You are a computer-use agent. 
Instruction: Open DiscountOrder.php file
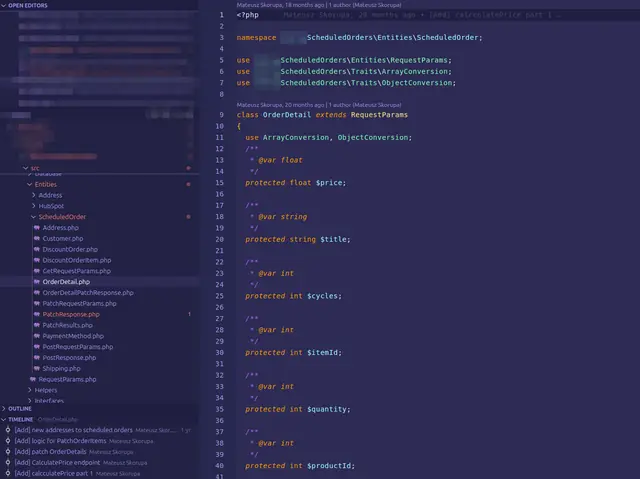click(x=70, y=249)
